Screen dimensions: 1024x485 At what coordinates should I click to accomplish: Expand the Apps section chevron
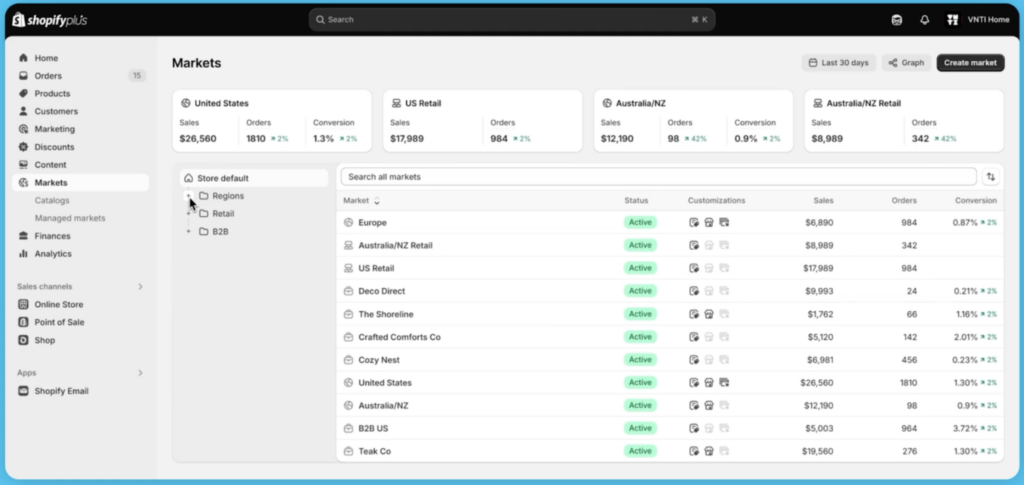140,373
